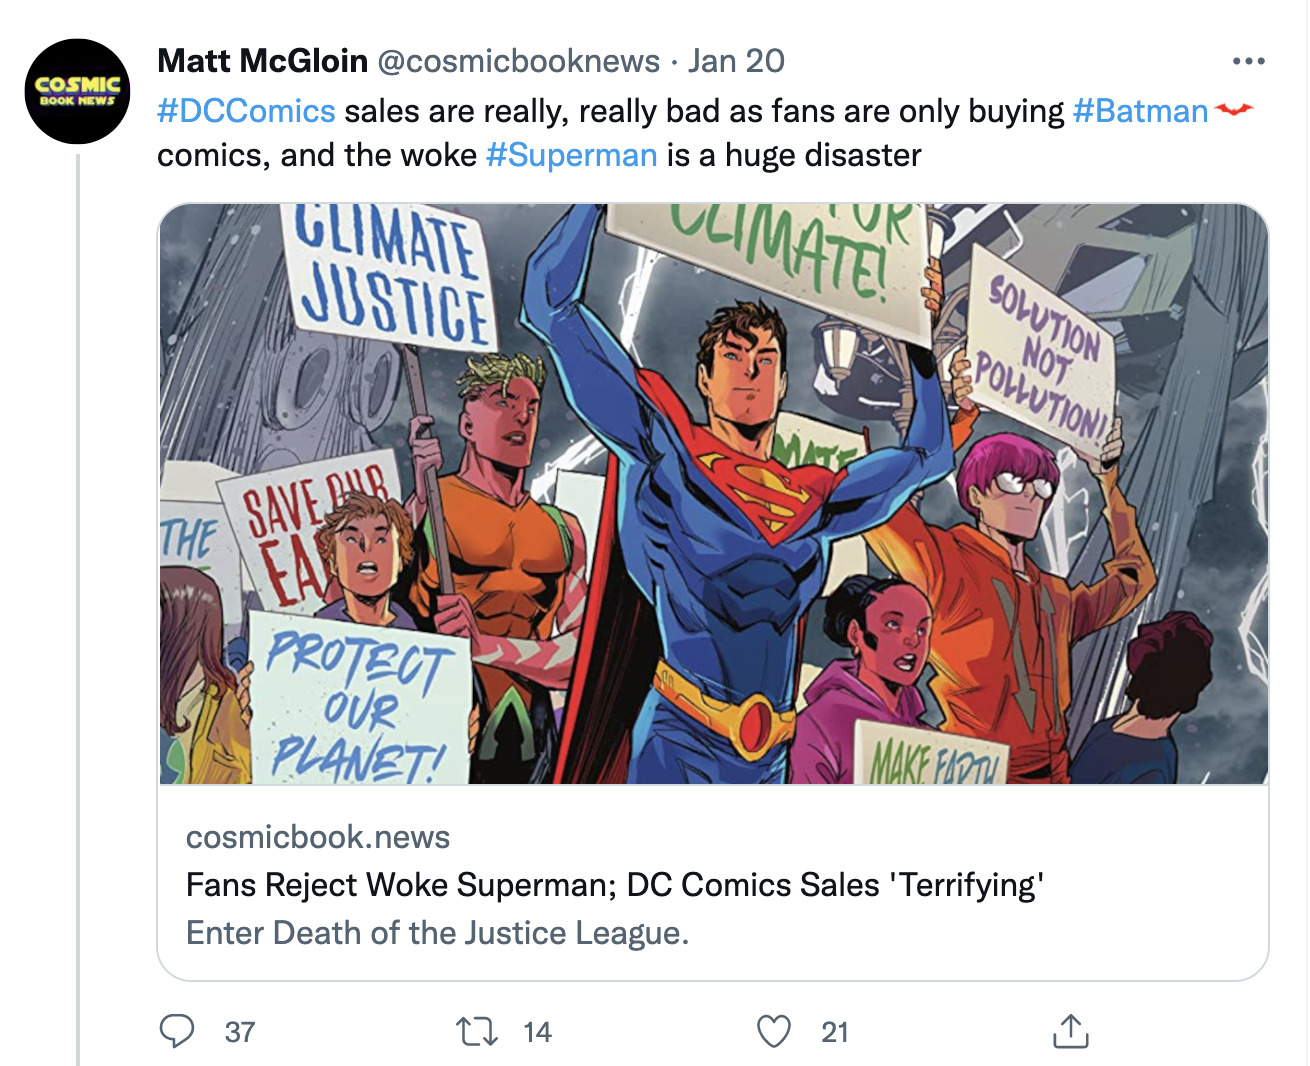Click the red bat emoji after #Batman

point(1234,110)
